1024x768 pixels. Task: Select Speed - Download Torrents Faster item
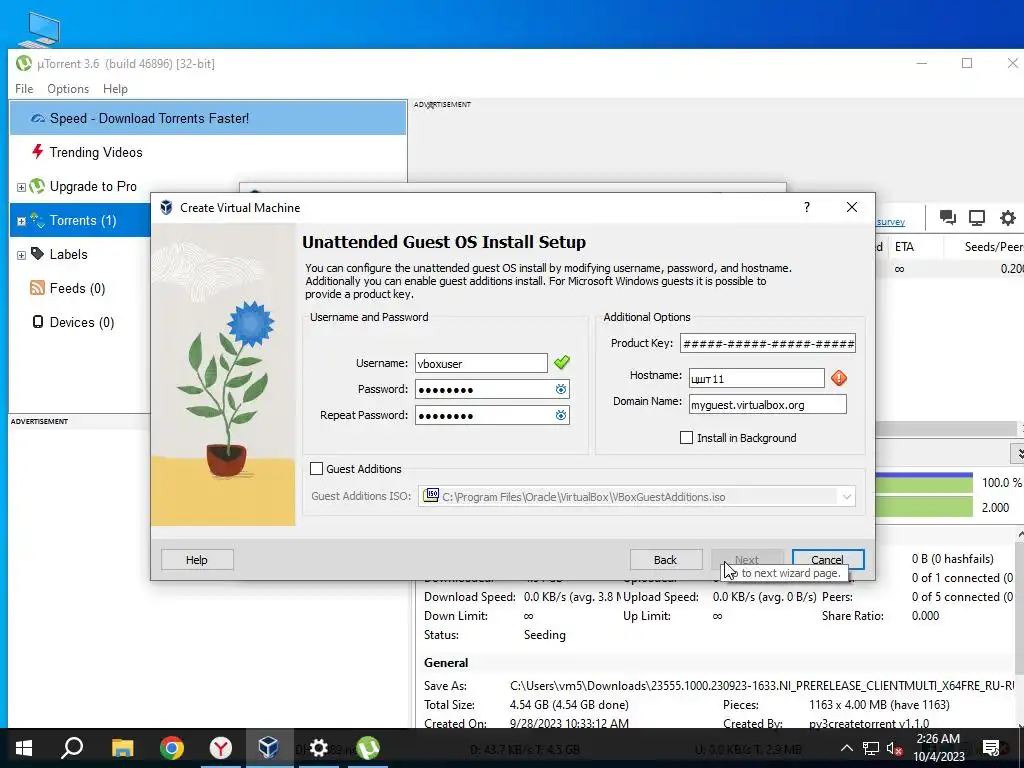pos(208,118)
